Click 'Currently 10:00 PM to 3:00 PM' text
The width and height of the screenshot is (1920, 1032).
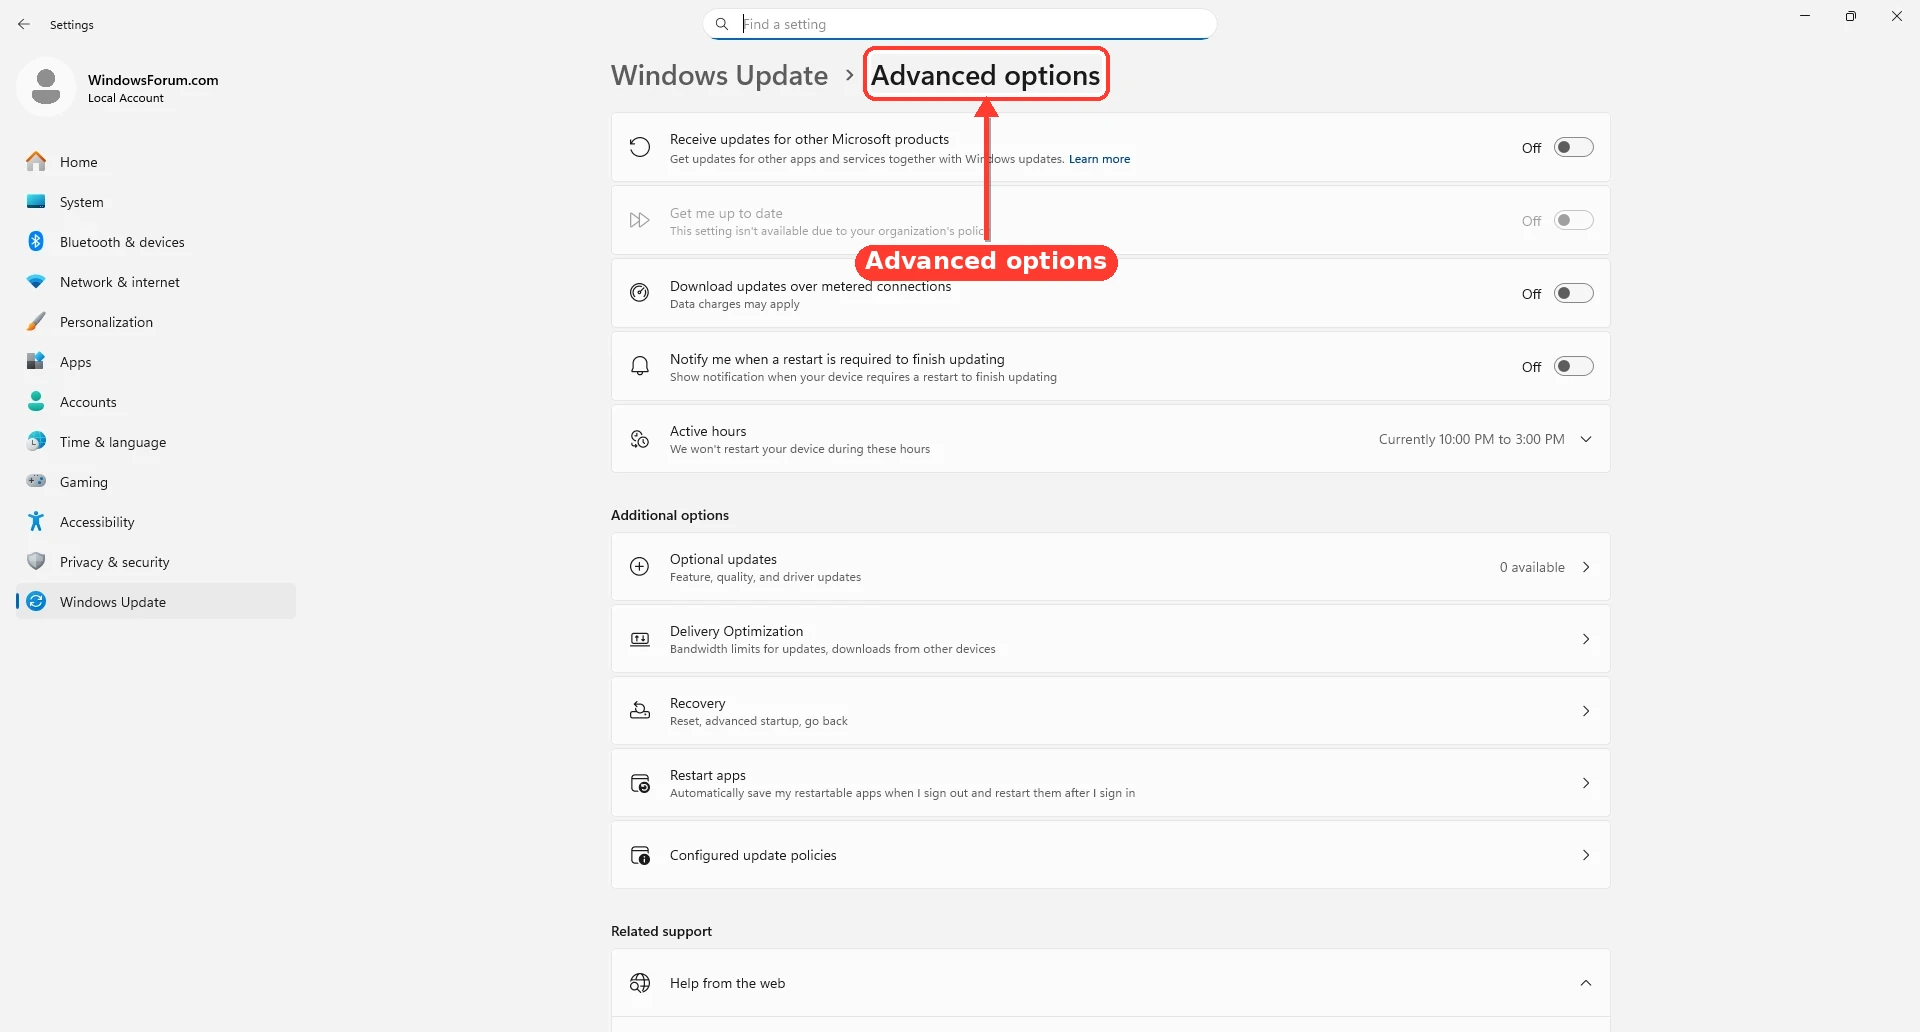tap(1471, 439)
